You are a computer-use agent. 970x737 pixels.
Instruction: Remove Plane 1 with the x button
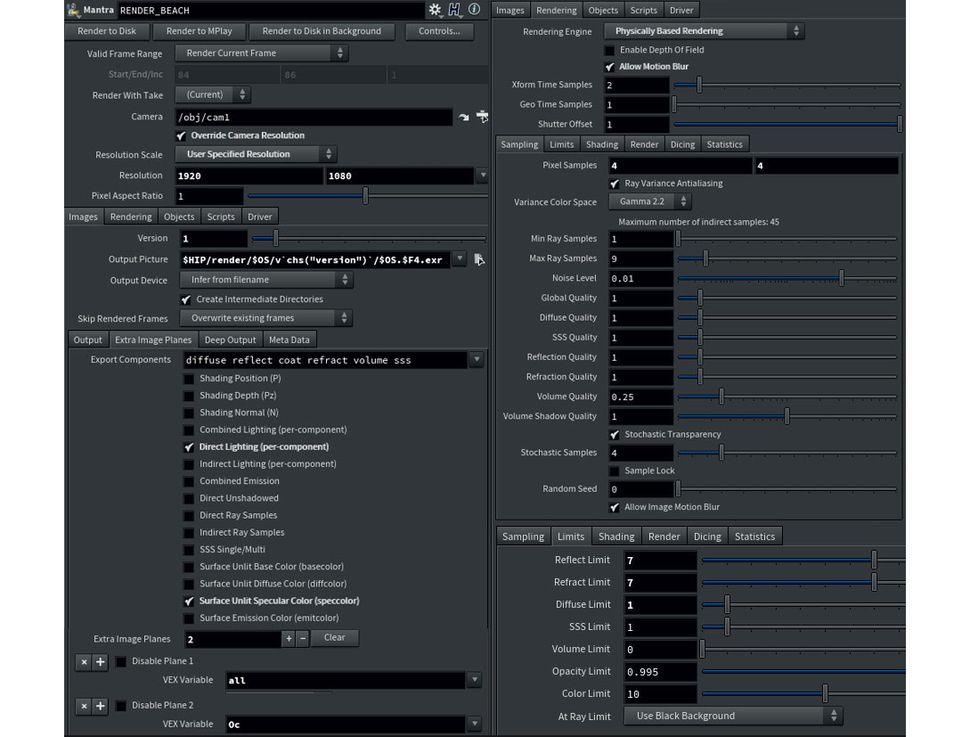(84, 662)
